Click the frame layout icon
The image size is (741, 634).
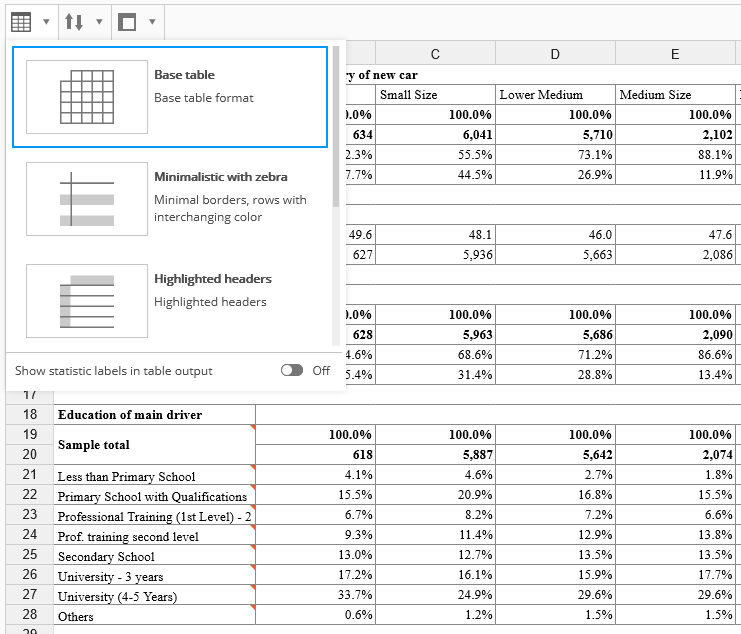pyautogui.click(x=127, y=22)
